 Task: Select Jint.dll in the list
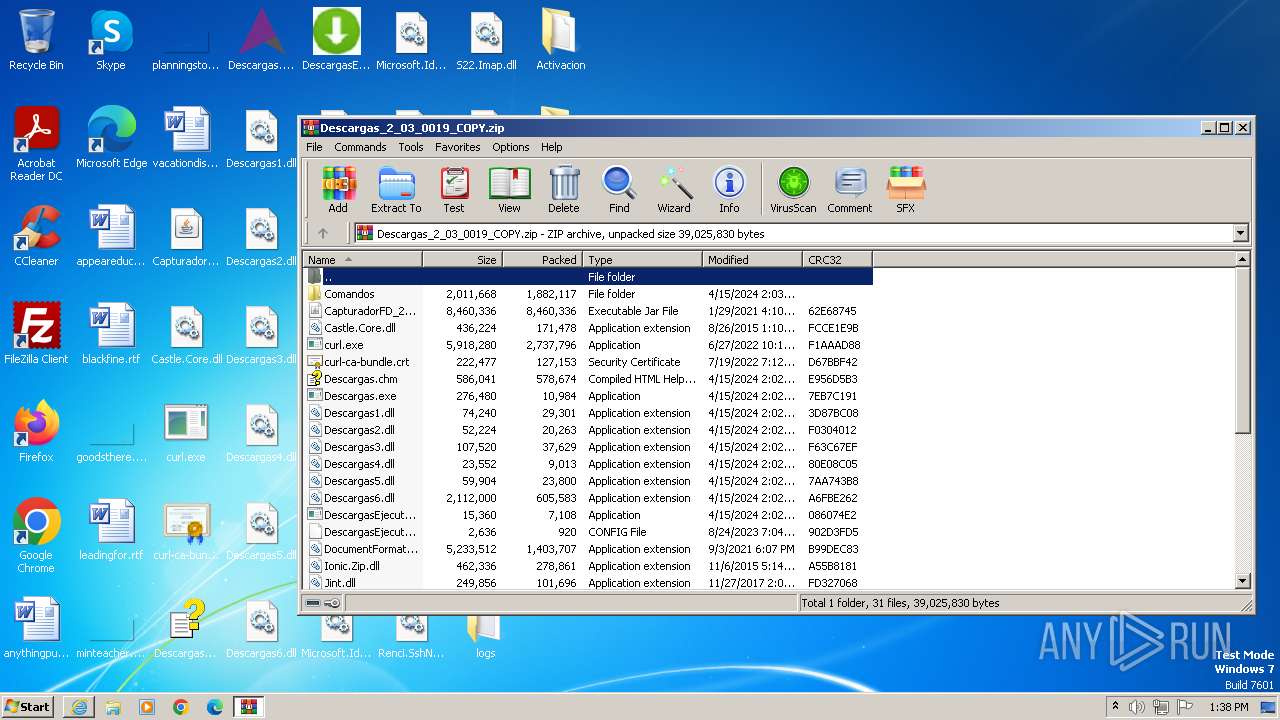[x=588, y=583]
